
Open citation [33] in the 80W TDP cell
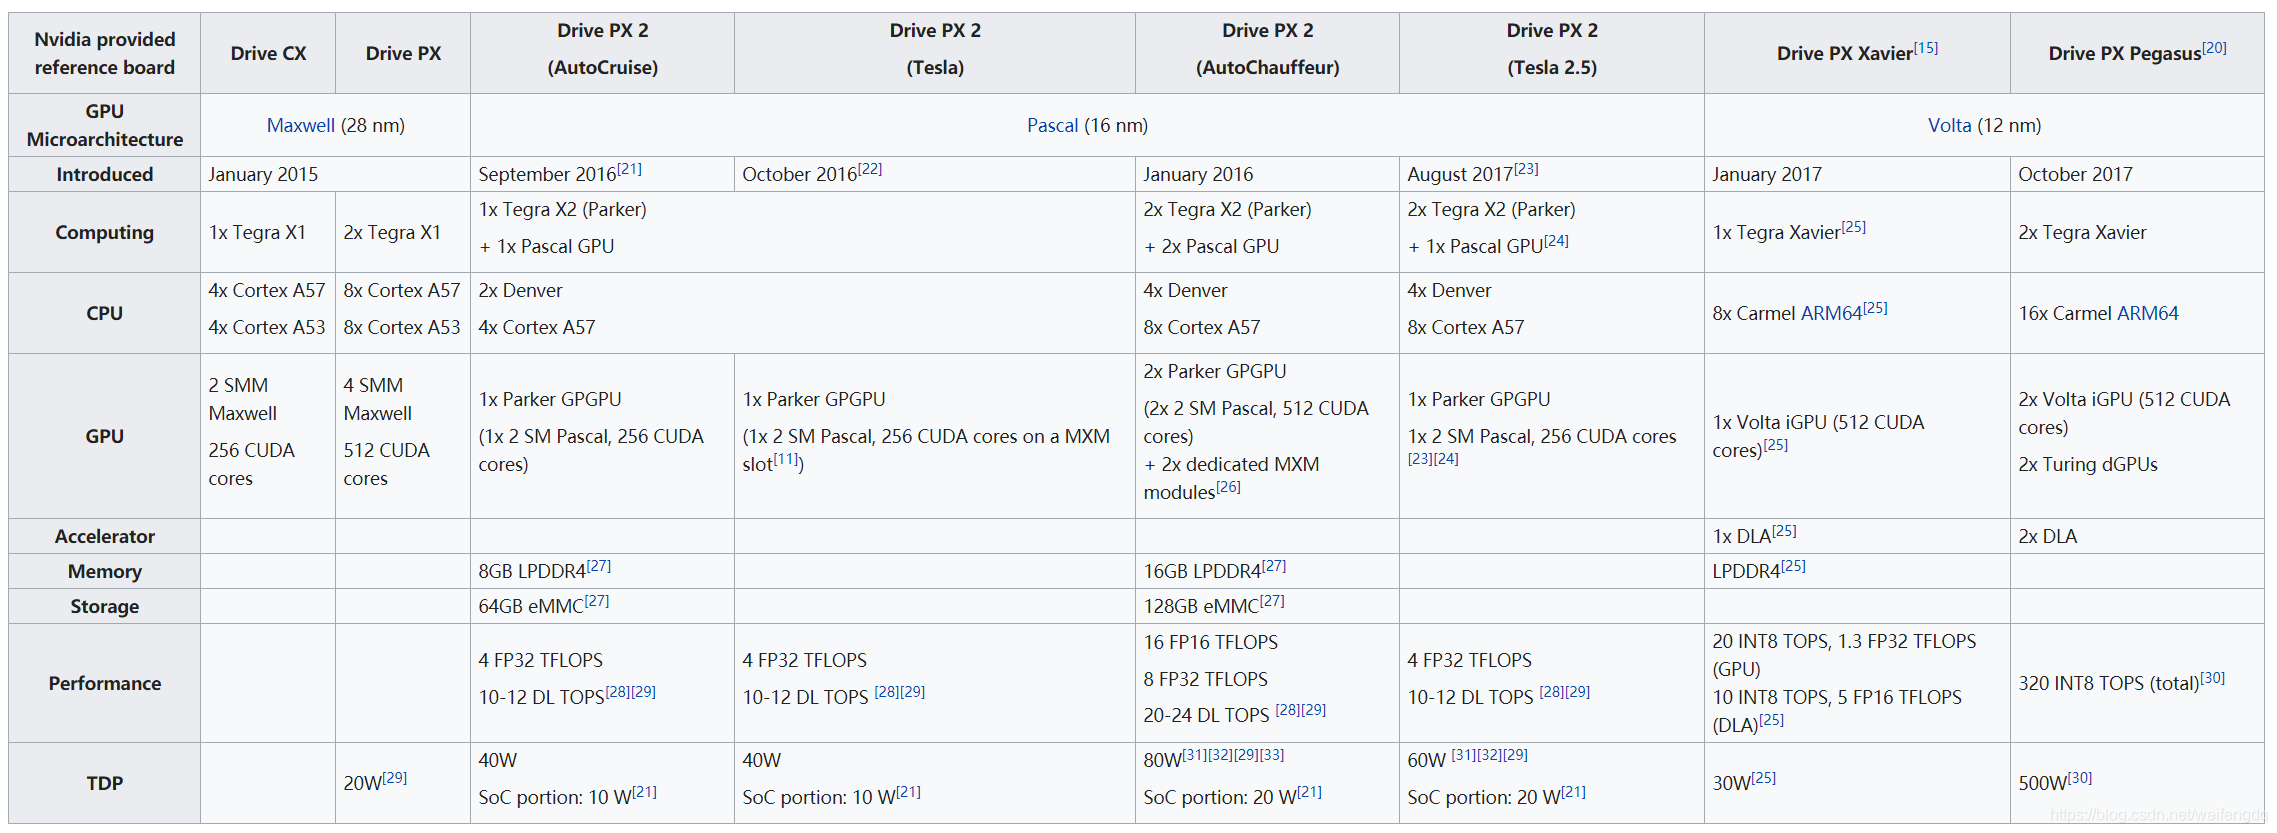(1272, 754)
